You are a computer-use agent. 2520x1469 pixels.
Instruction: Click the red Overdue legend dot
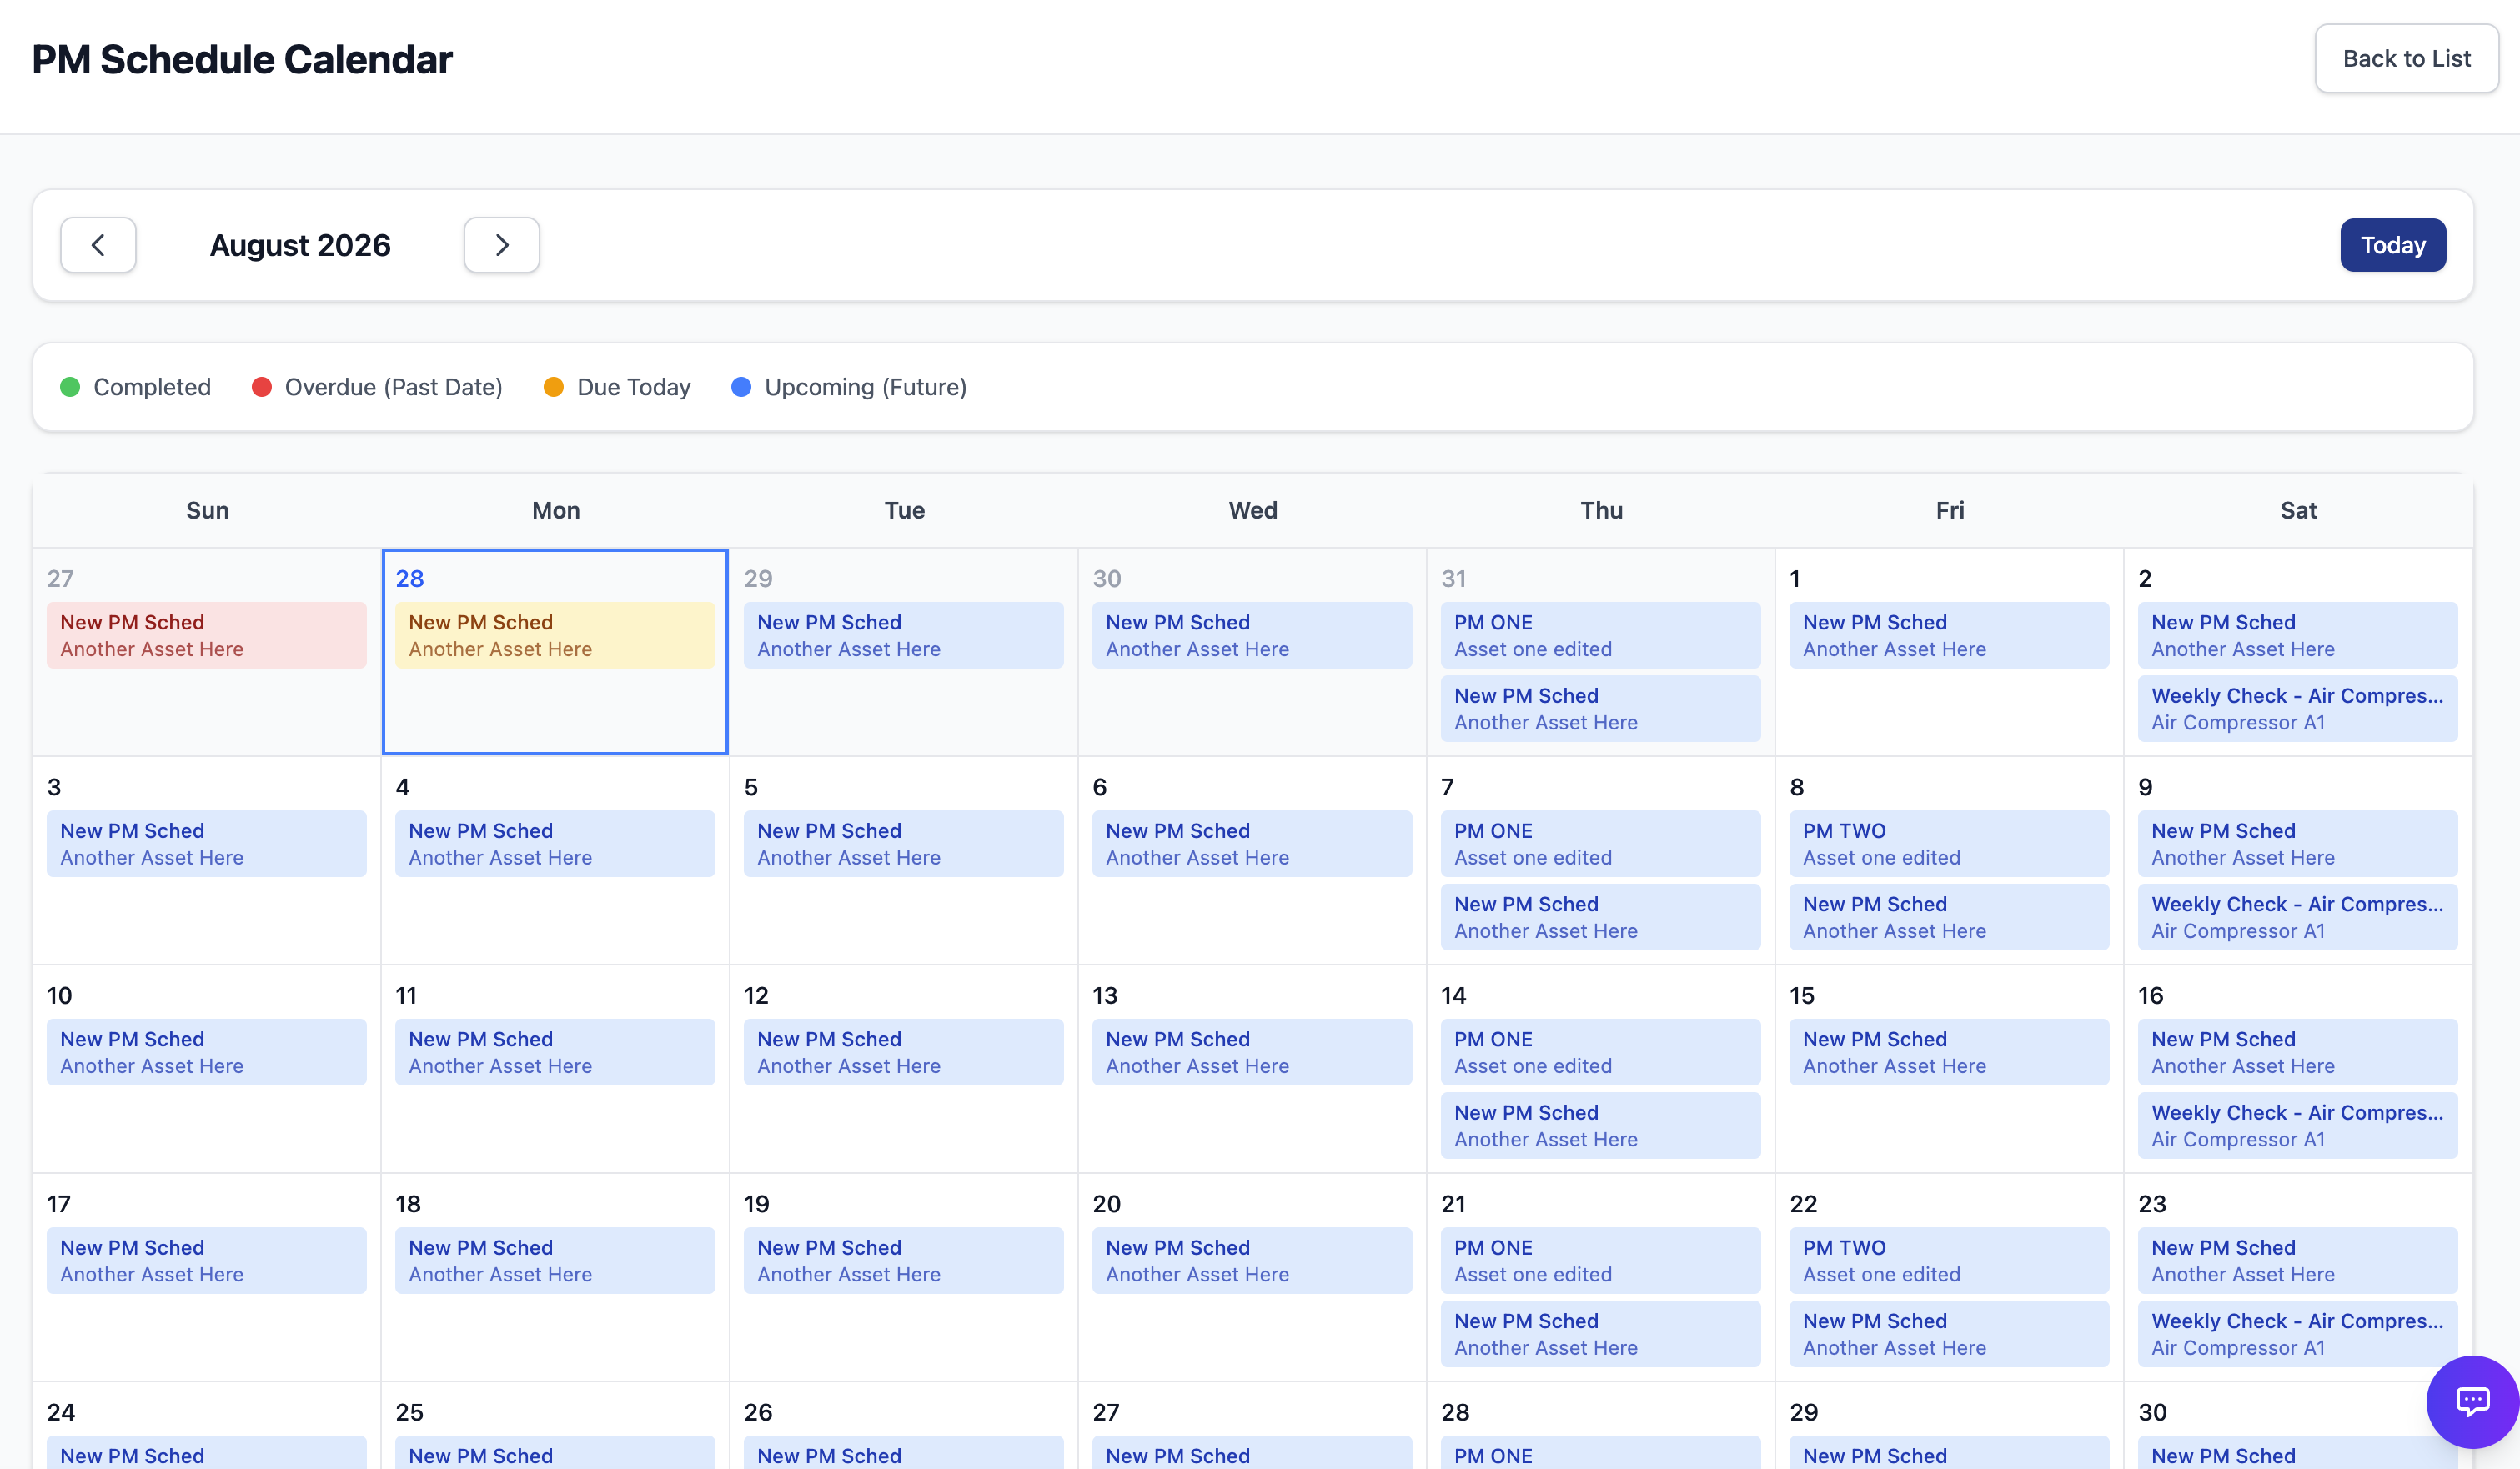pyautogui.click(x=261, y=387)
